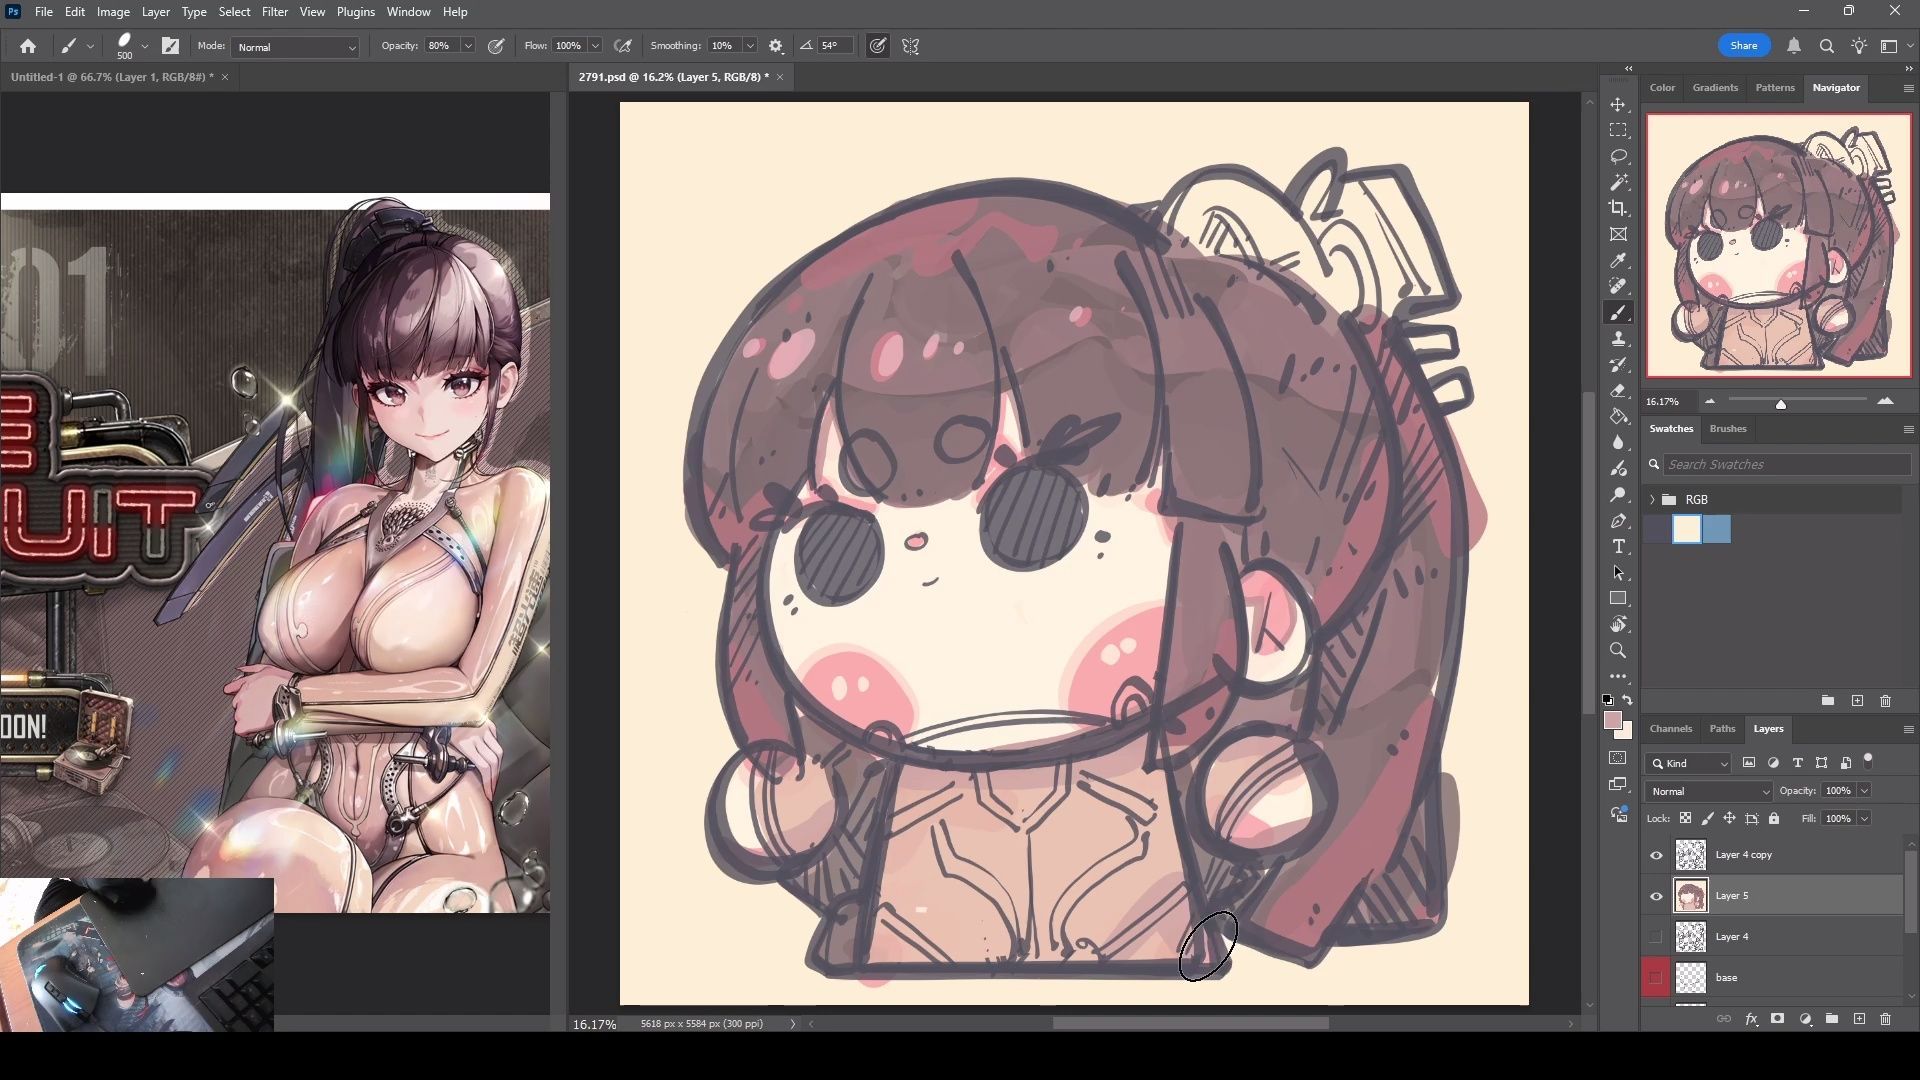This screenshot has height=1080, width=1920.
Task: Select the Zoom tool
Action: [x=1618, y=651]
